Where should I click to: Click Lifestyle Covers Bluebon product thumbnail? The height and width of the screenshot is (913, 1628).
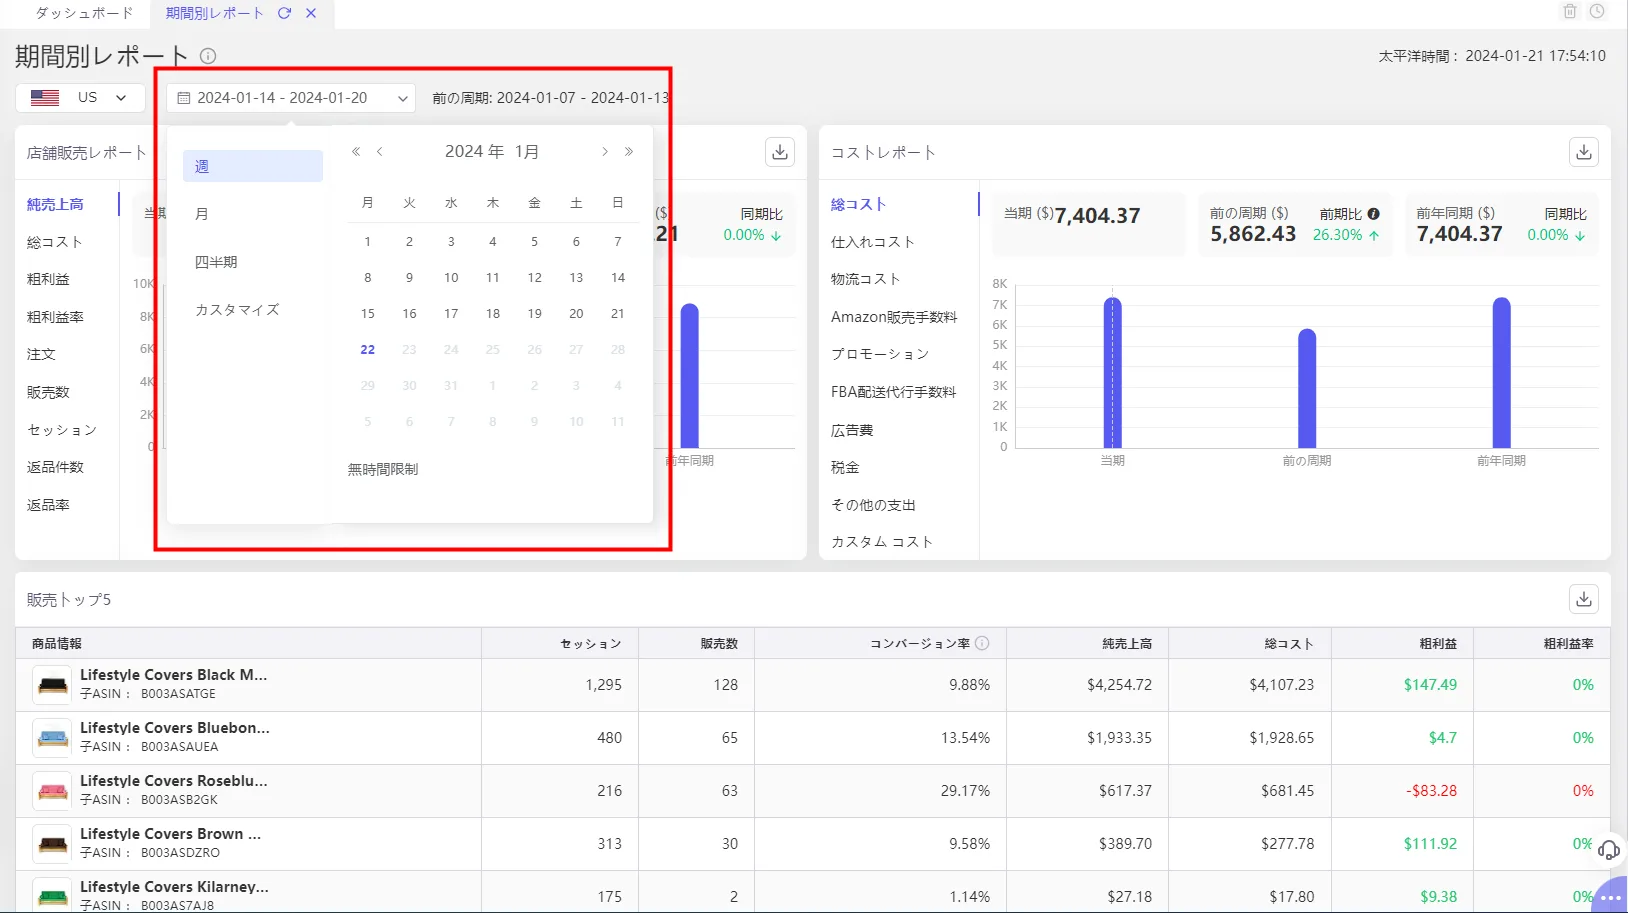[x=52, y=738]
